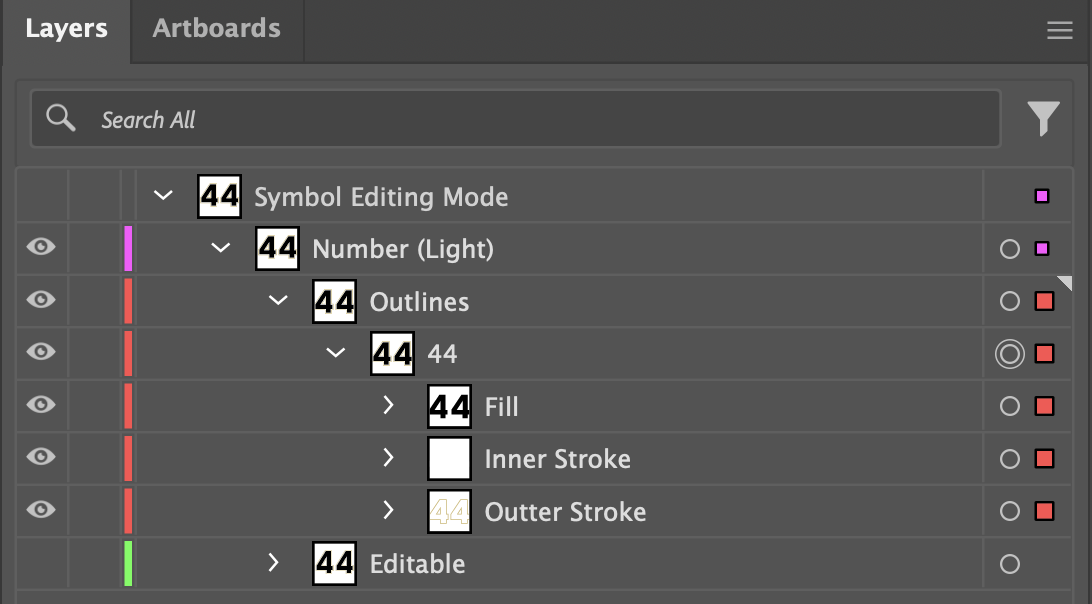Collapse the Outlines layer

(x=278, y=301)
